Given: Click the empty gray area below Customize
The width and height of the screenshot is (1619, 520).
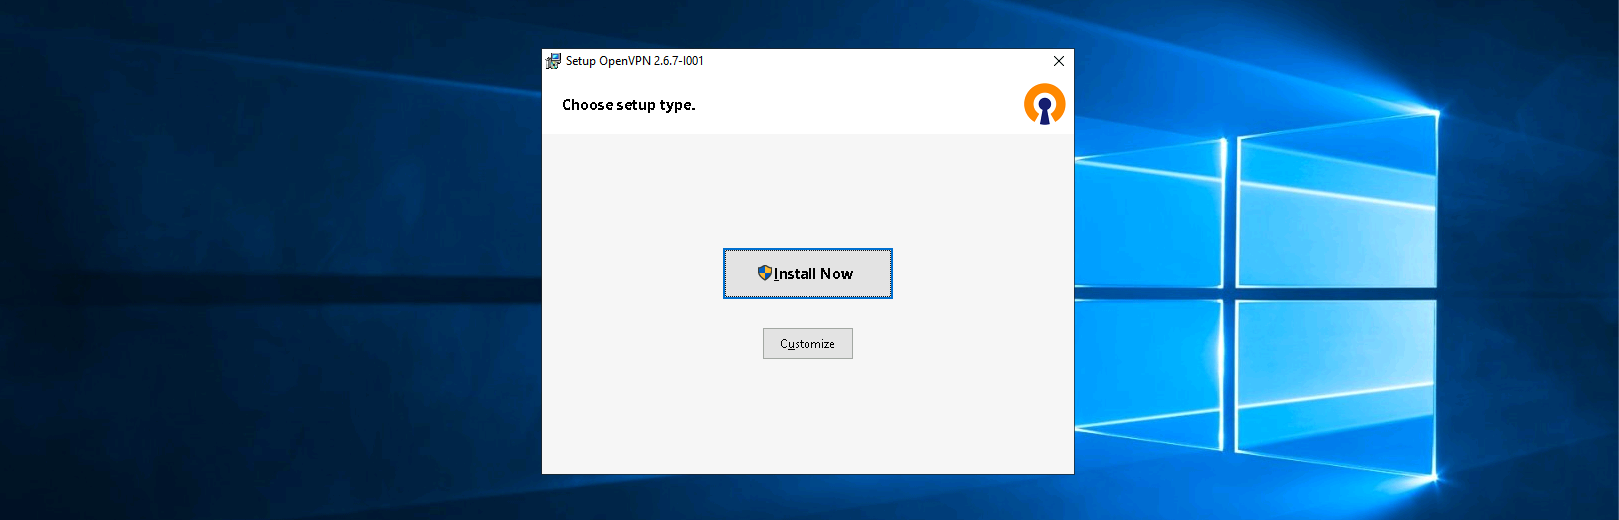Looking at the screenshot, I should pos(807,420).
